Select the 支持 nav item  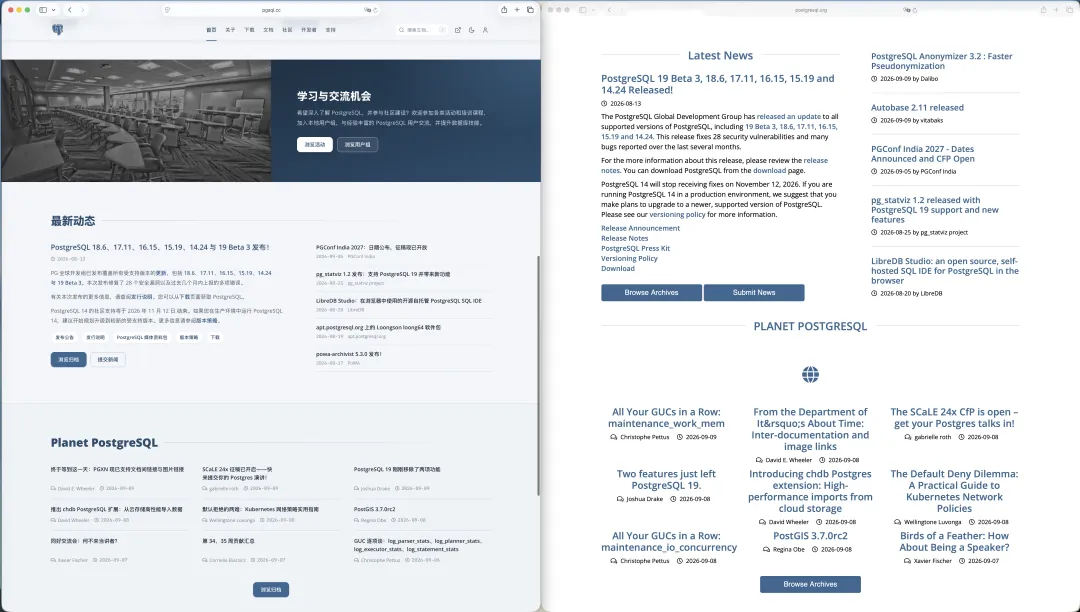tap(331, 30)
